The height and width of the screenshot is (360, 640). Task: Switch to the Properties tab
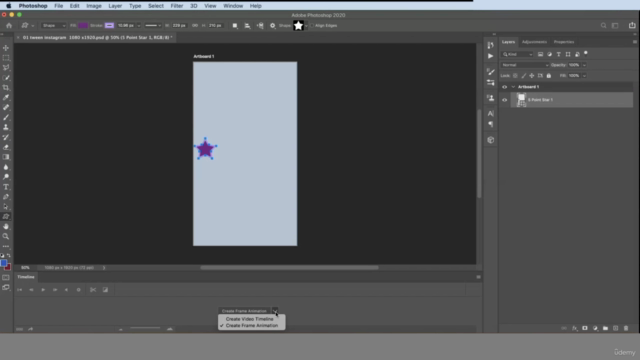tap(564, 42)
